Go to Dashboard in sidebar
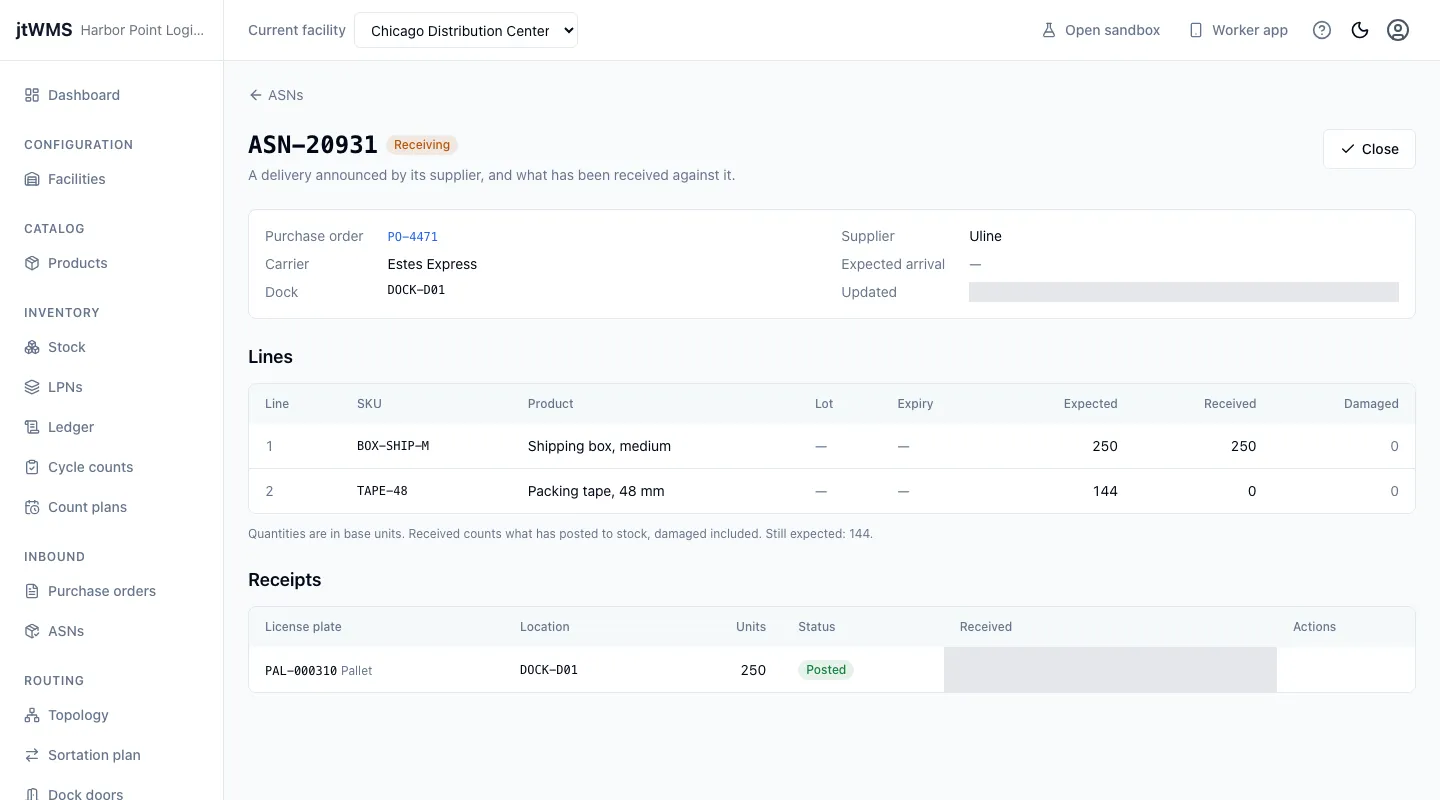Viewport: 1440px width, 800px height. pyautogui.click(x=111, y=95)
